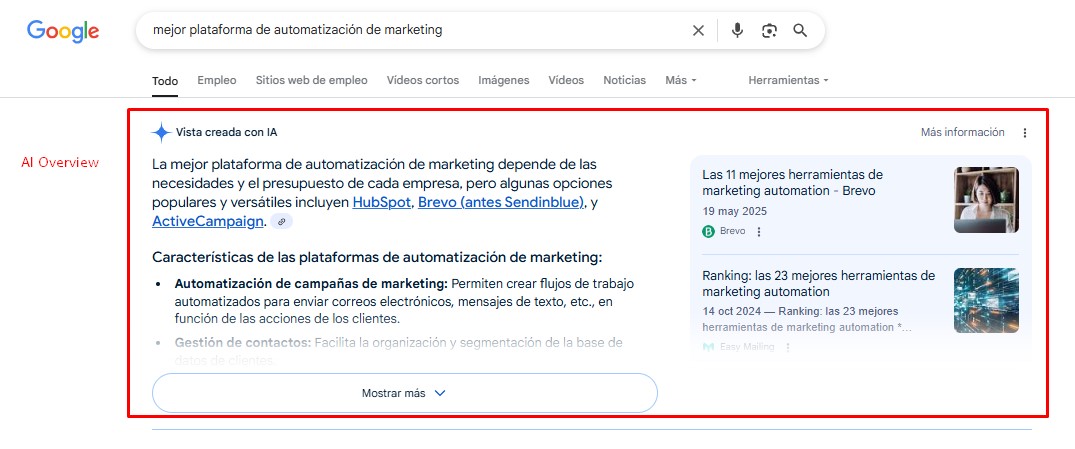1075x449 pixels.
Task: Click the Características de las plataformas heading
Action: click(x=377, y=258)
